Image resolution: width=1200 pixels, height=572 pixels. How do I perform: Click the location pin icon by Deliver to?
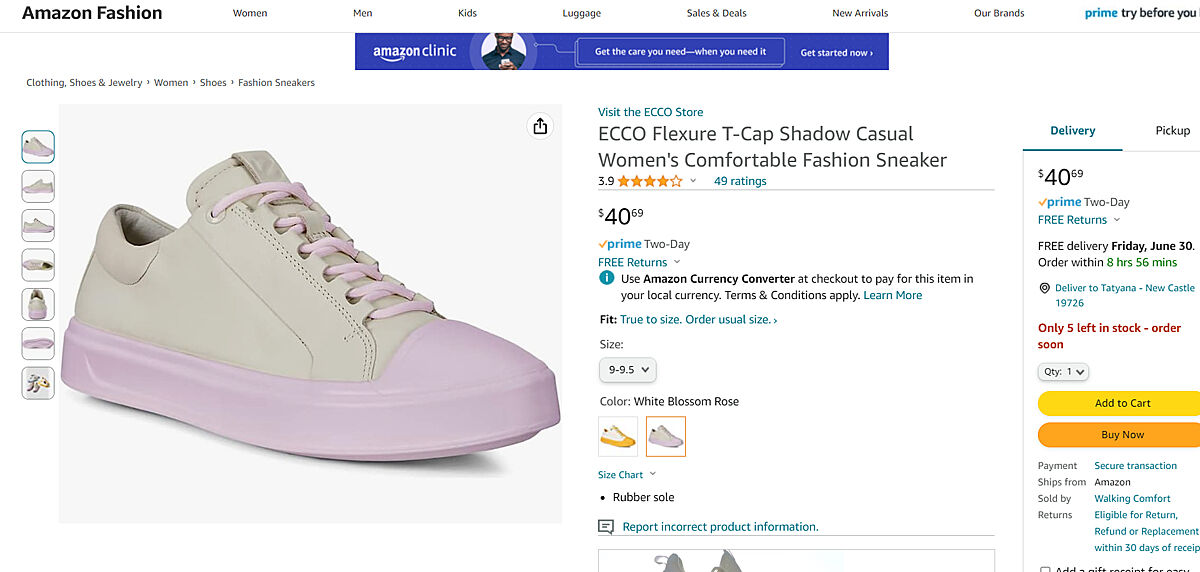point(1044,288)
